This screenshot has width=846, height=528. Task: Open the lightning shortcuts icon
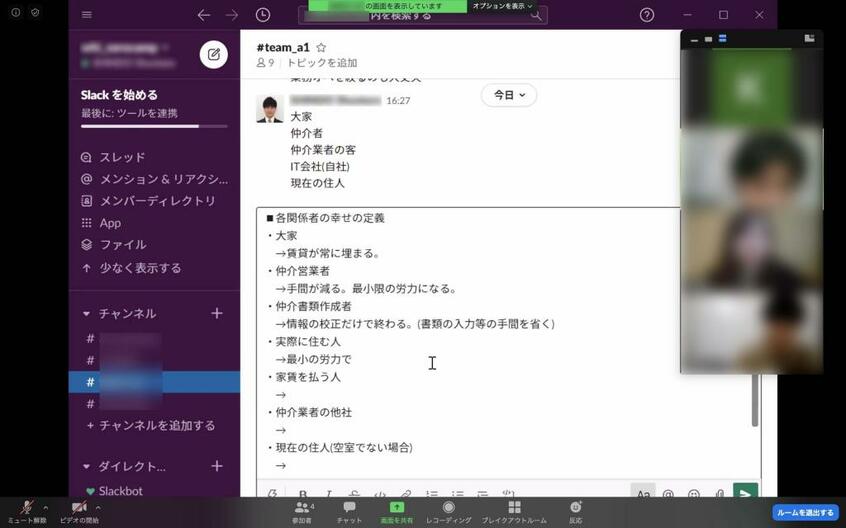272,493
